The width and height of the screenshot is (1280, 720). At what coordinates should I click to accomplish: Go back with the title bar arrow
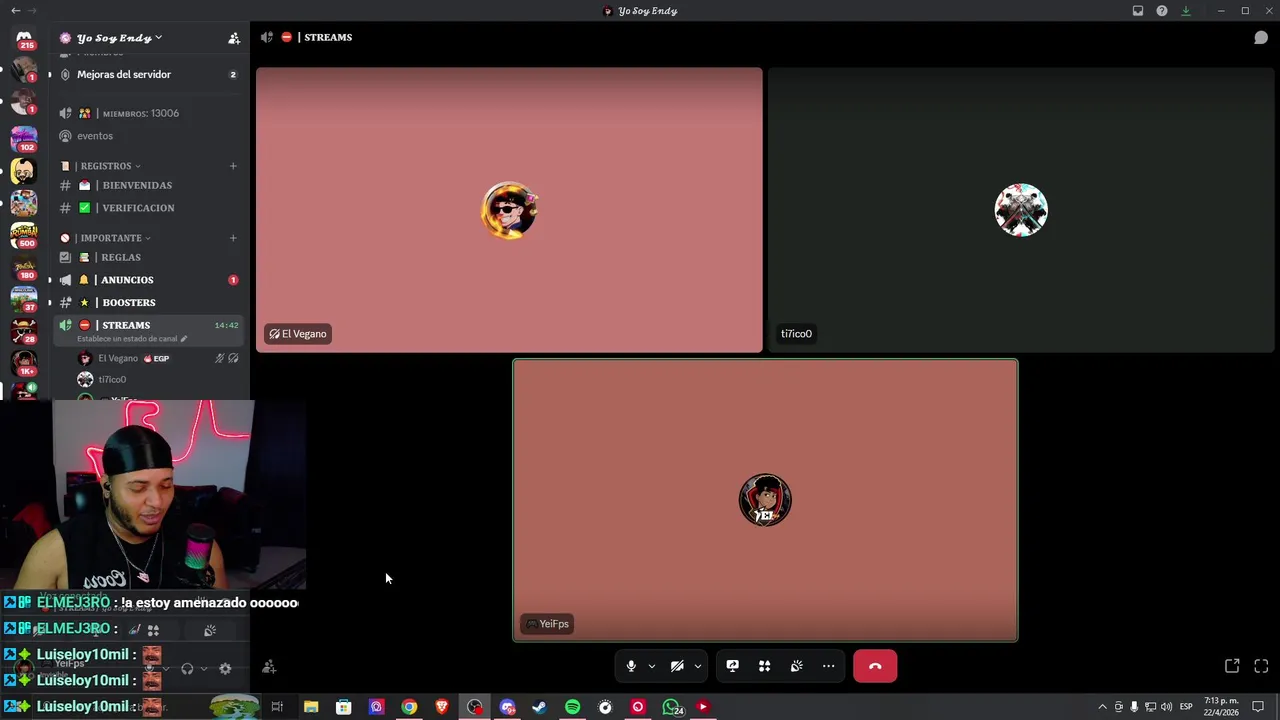click(x=15, y=11)
